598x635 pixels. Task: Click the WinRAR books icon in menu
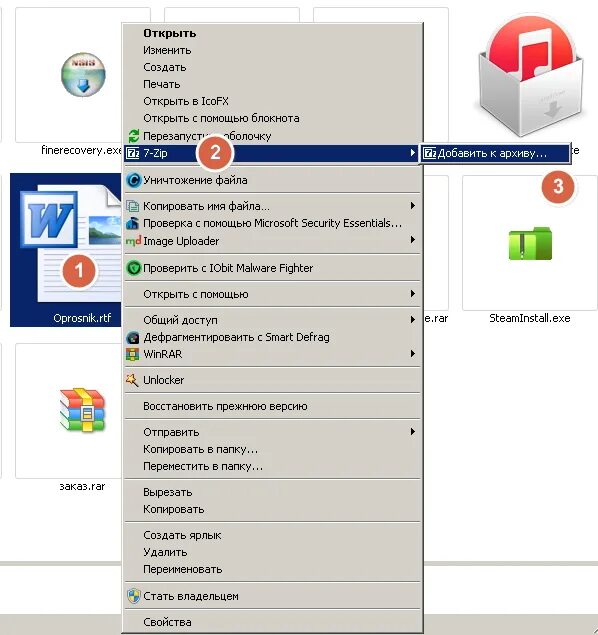pyautogui.click(x=133, y=354)
